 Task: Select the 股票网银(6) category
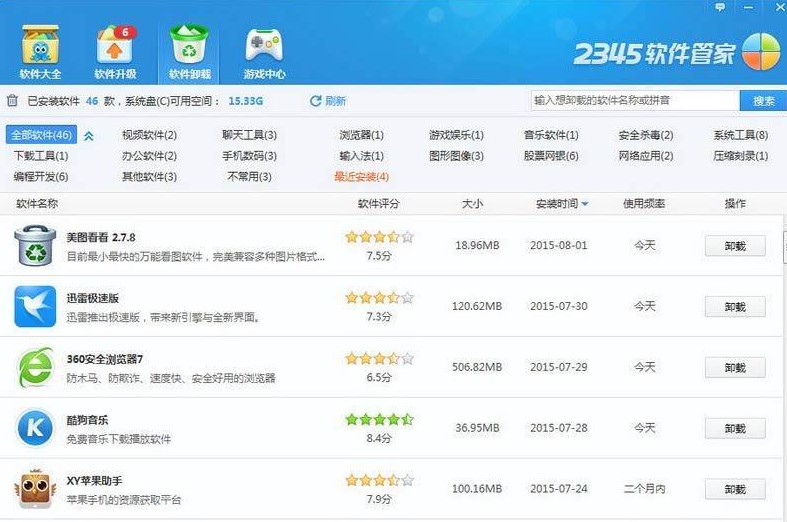[x=551, y=156]
